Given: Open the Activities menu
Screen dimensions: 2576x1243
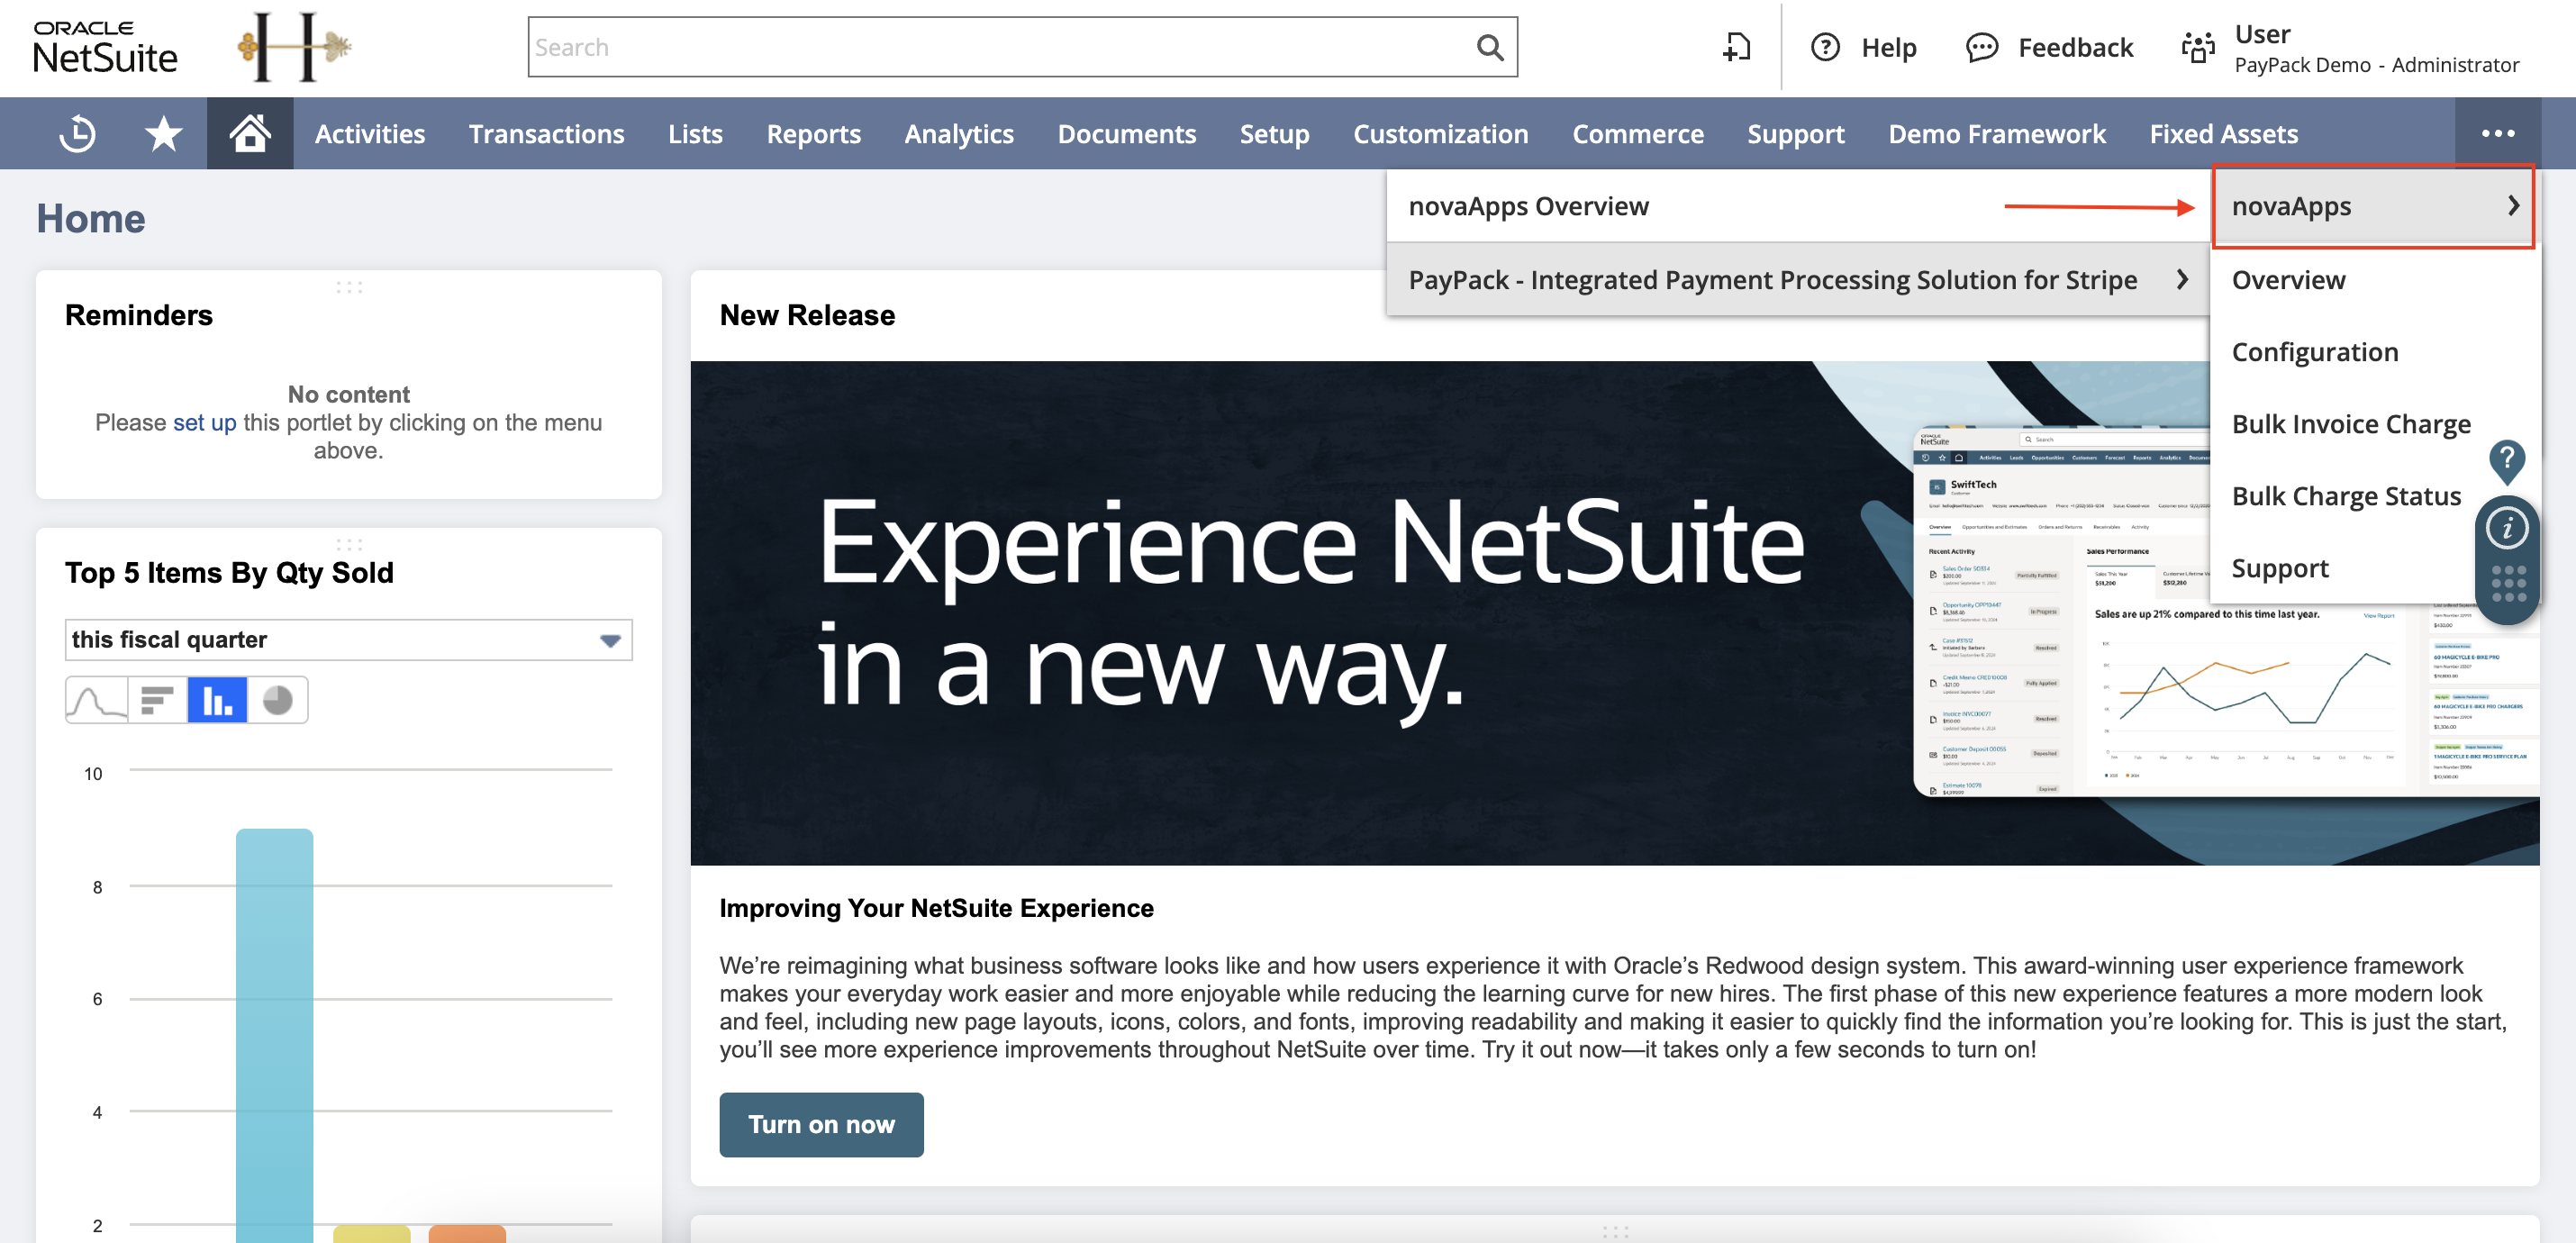Looking at the screenshot, I should coord(370,133).
